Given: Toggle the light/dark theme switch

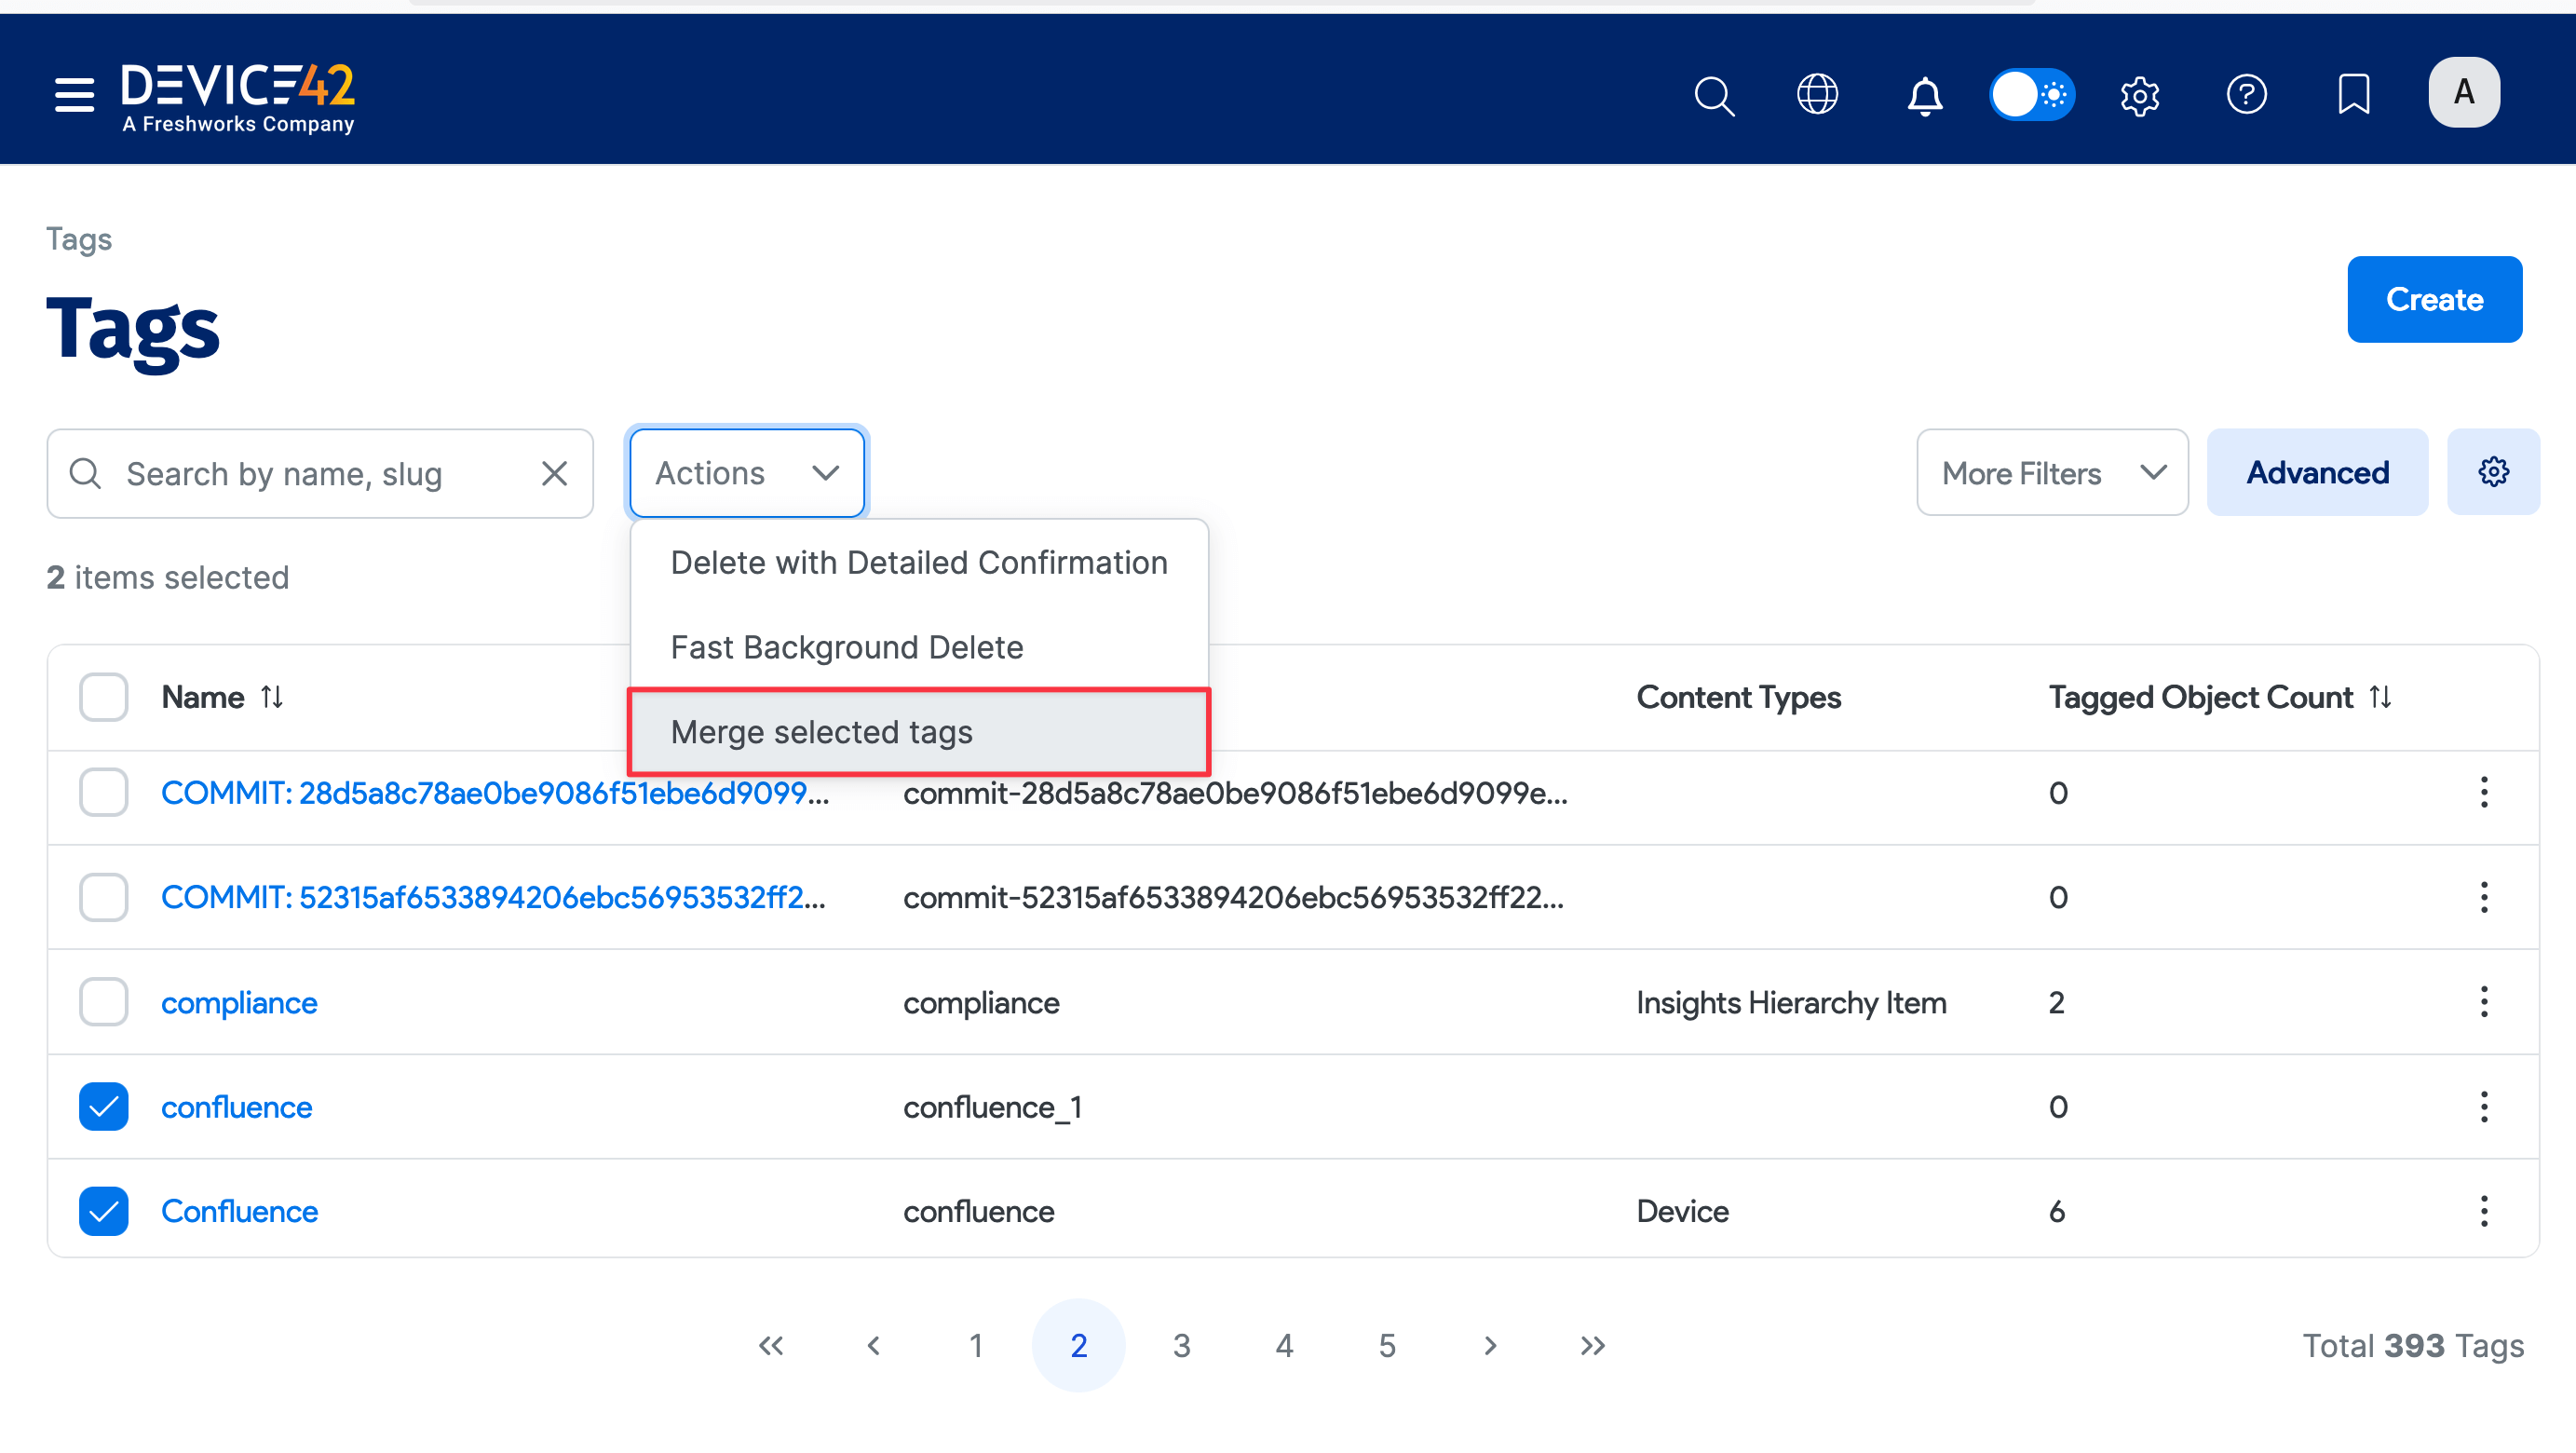Looking at the screenshot, I should coord(2031,95).
